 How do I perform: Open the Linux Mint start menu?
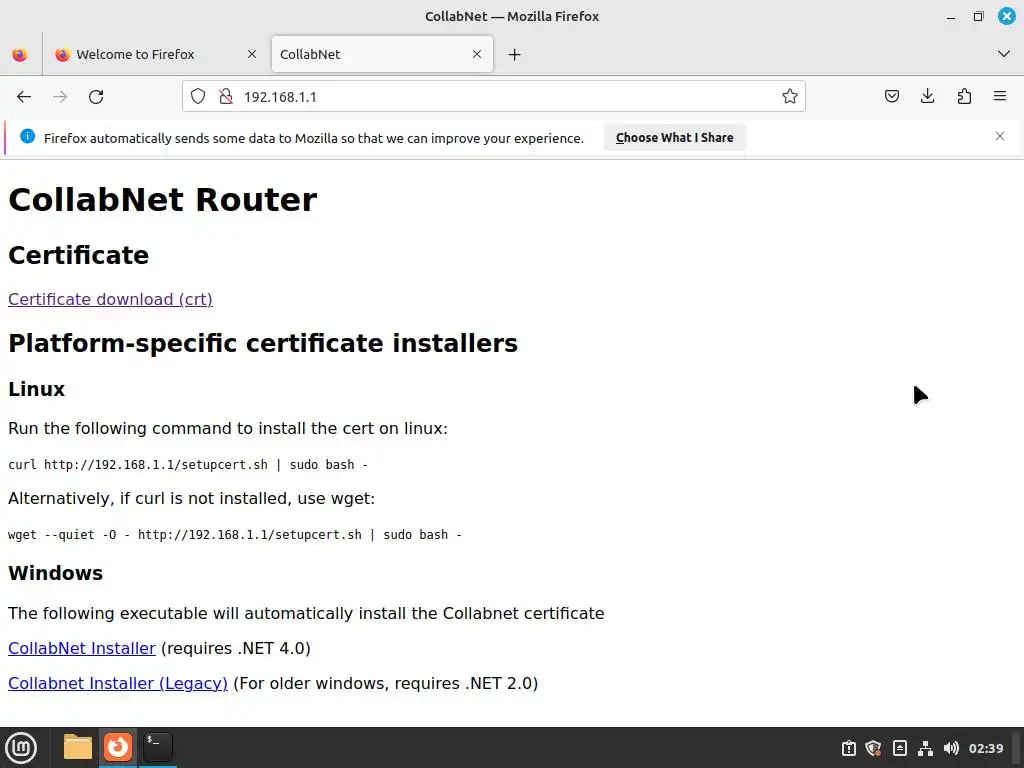click(x=22, y=747)
